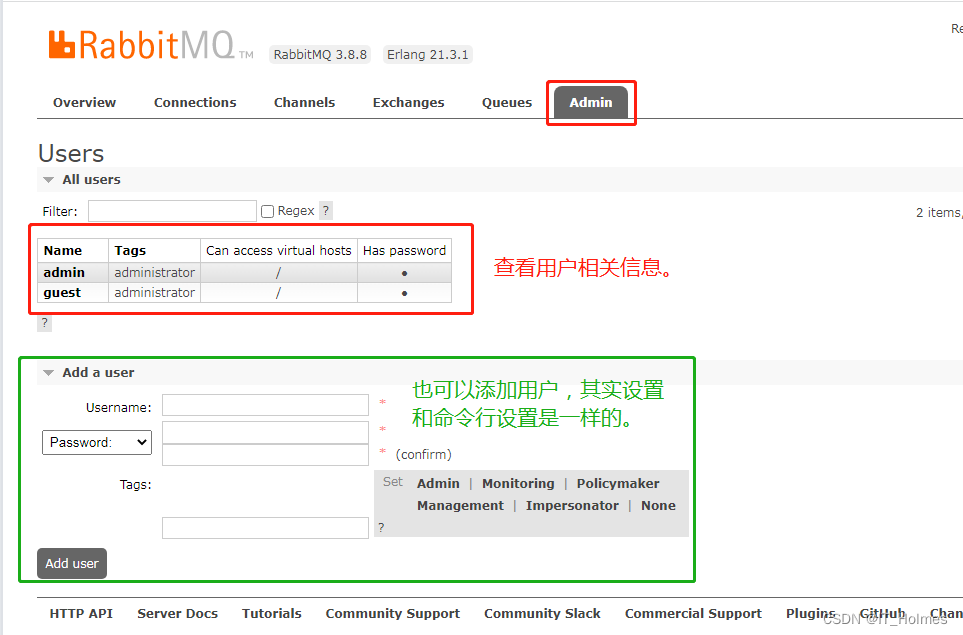The height and width of the screenshot is (635, 963).
Task: Switch to the Queues tab
Action: click(x=507, y=103)
